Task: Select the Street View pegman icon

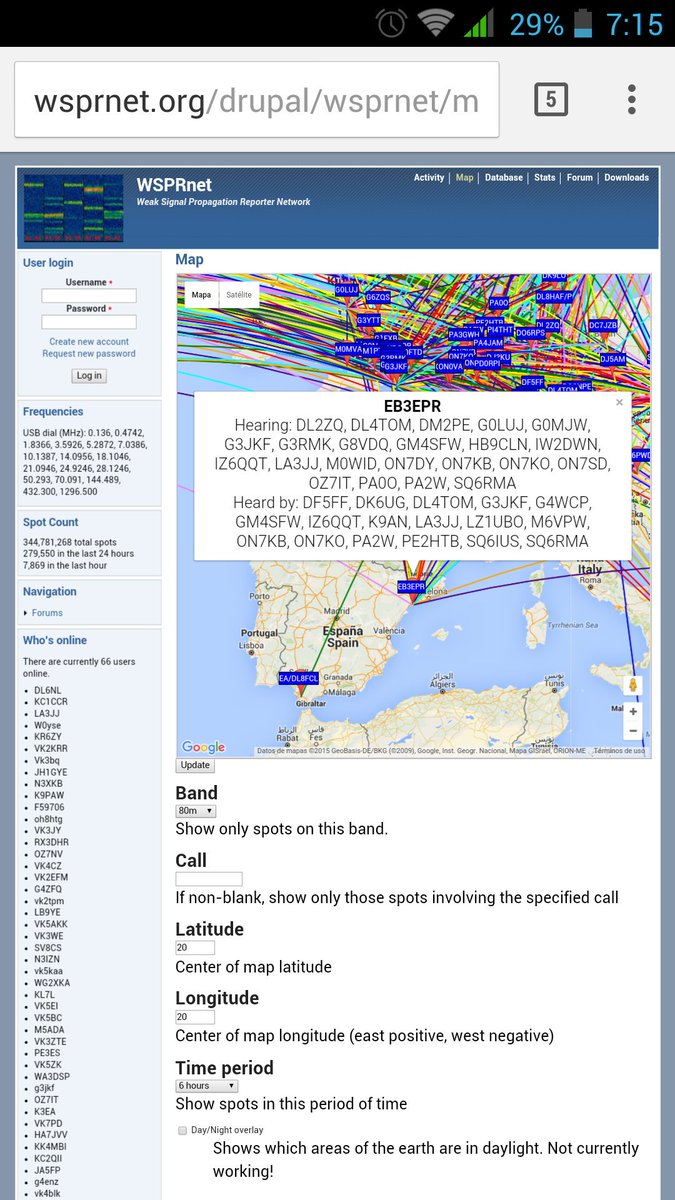Action: 632,686
